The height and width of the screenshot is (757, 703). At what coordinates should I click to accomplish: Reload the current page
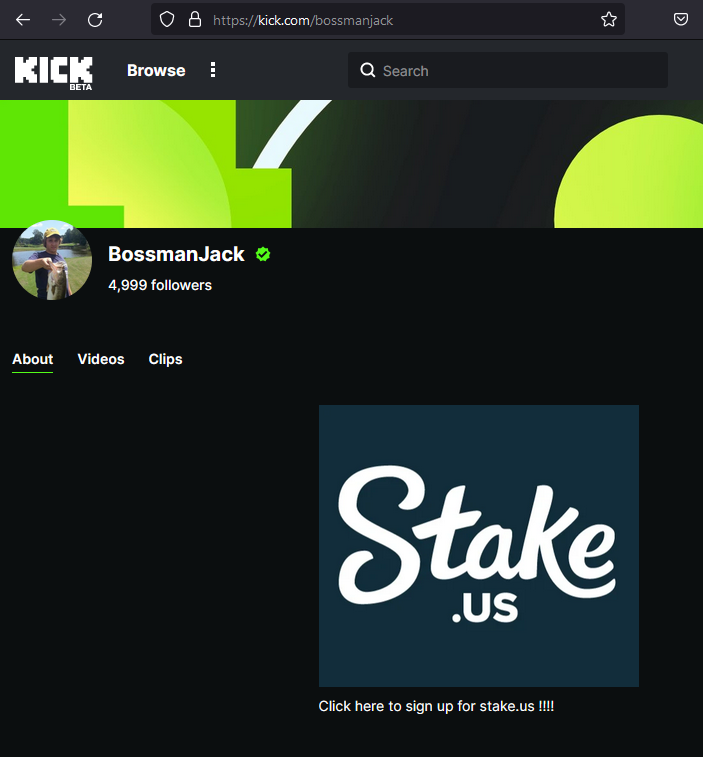pos(95,20)
